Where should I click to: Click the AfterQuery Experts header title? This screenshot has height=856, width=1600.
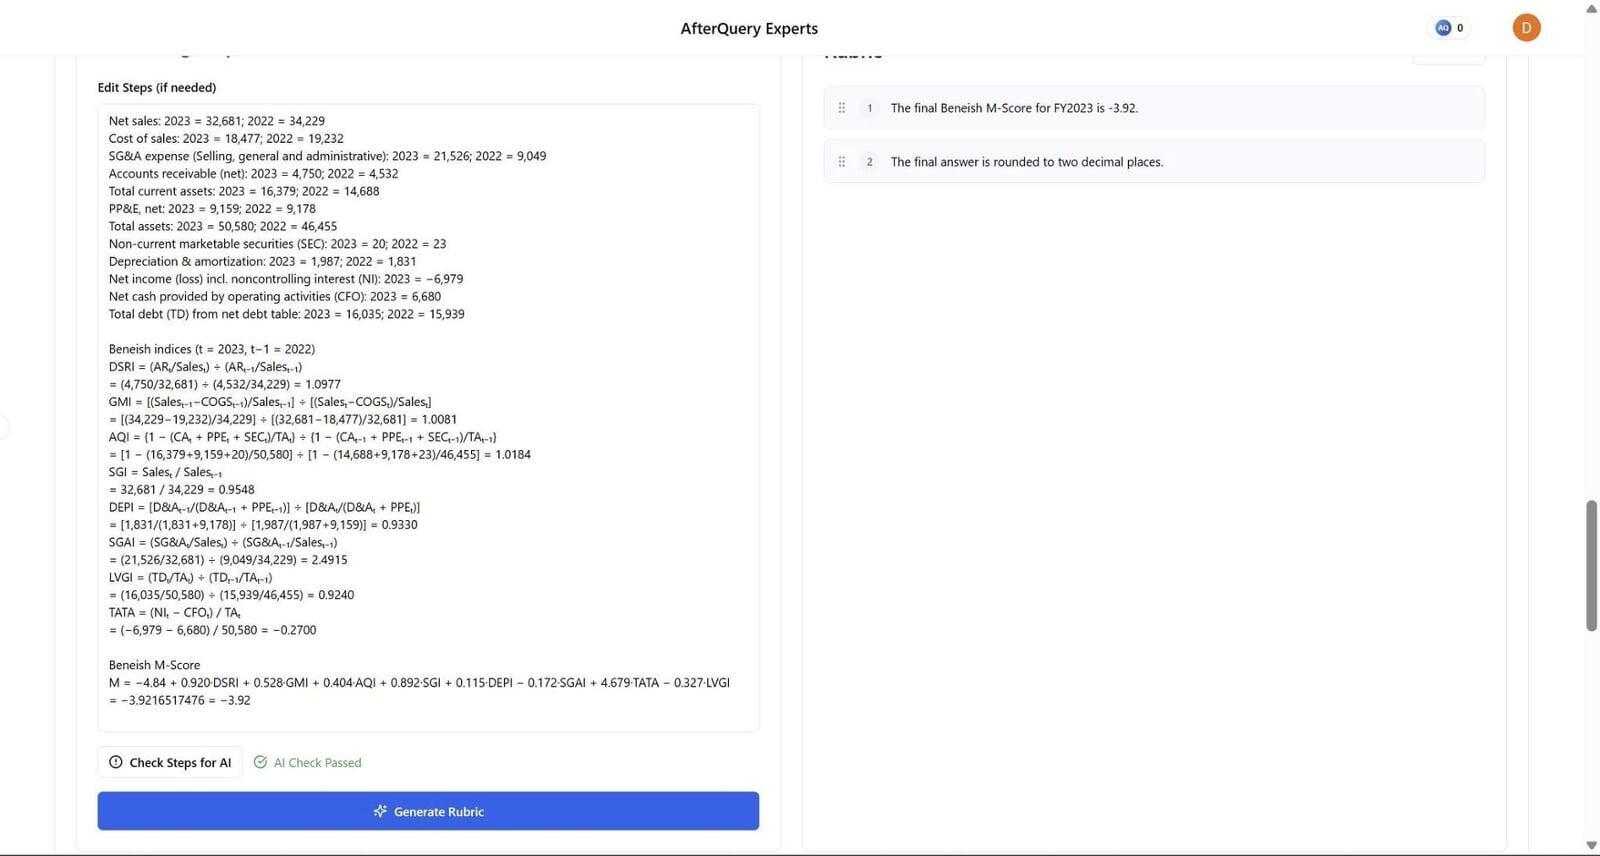click(749, 28)
